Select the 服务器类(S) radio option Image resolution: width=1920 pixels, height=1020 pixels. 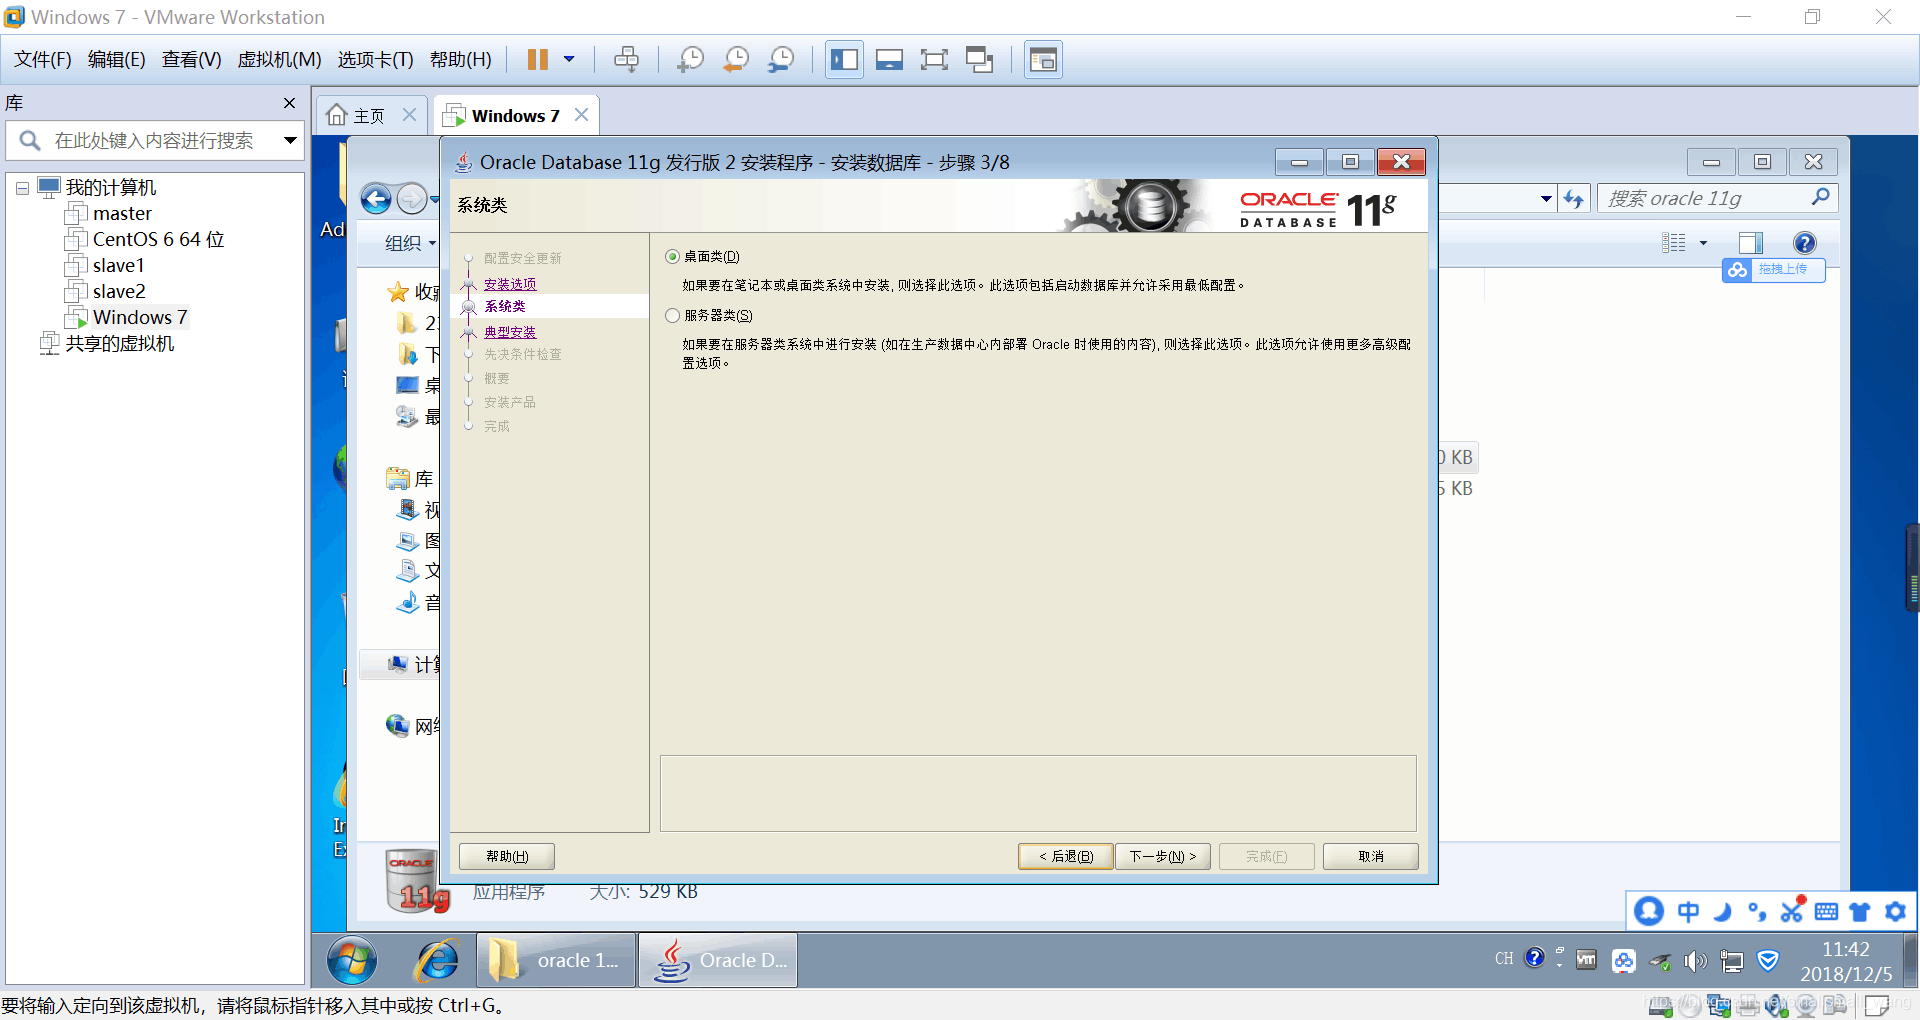tap(672, 316)
